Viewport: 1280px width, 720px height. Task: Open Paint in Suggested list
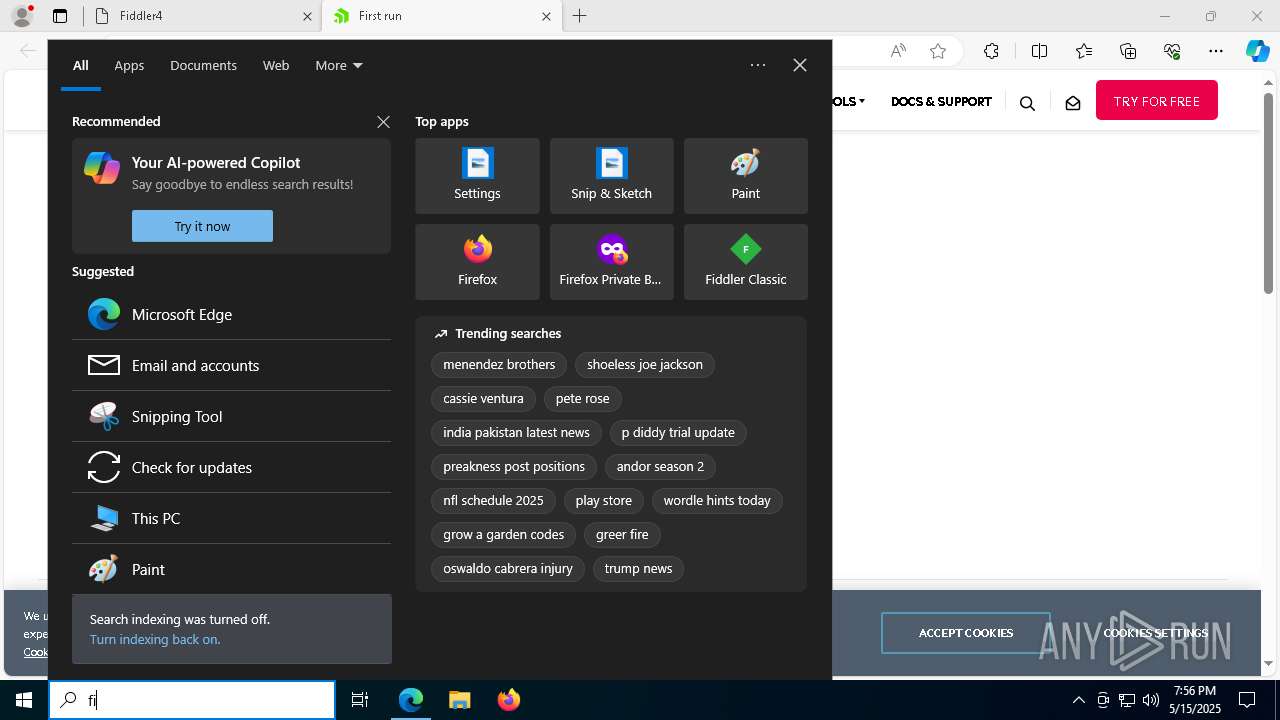click(231, 569)
